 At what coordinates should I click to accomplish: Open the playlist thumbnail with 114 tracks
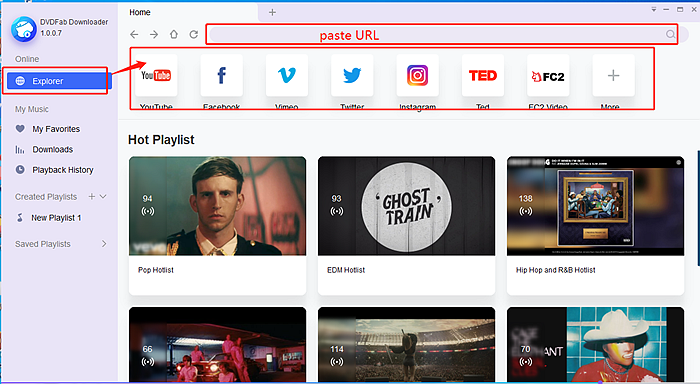point(406,344)
